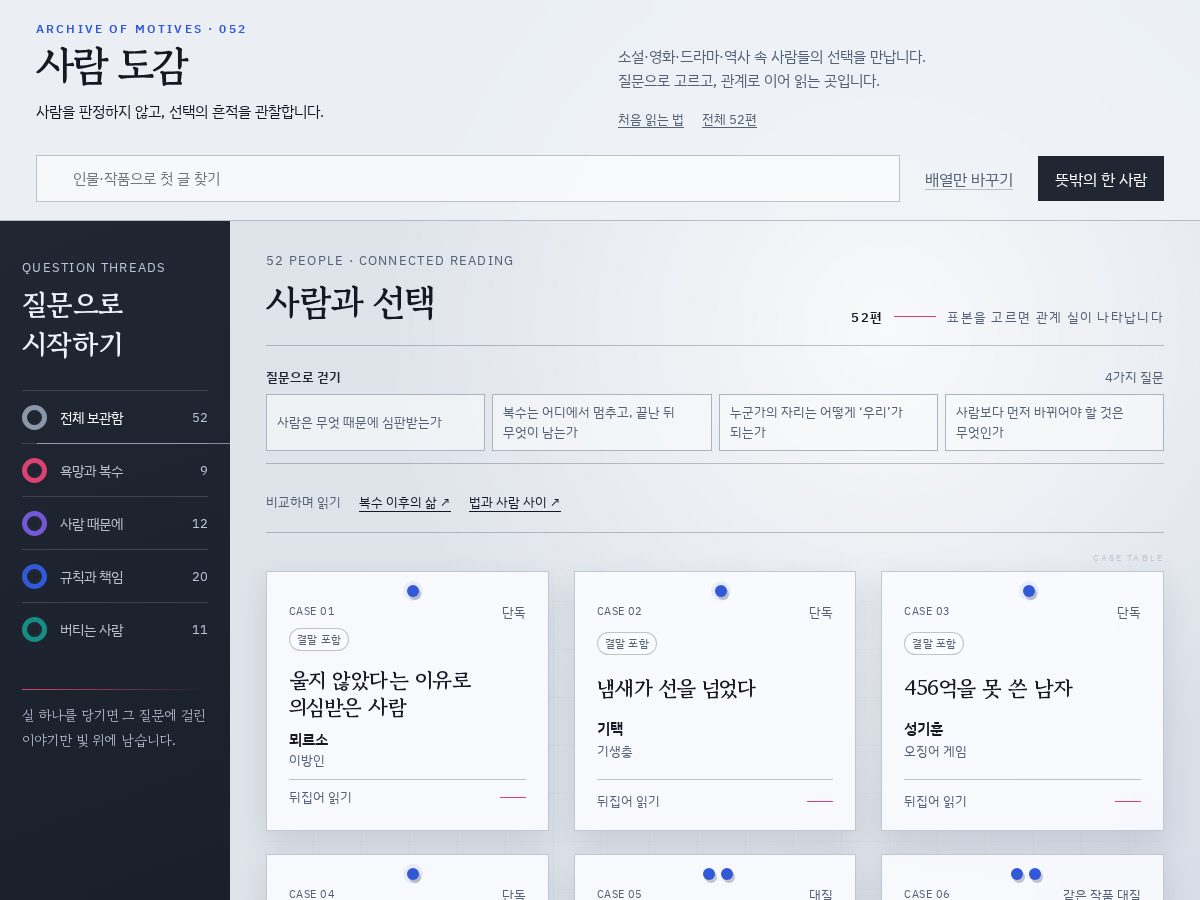Click the 52편 count next to the heading
The width and height of the screenshot is (1200, 900).
point(866,317)
